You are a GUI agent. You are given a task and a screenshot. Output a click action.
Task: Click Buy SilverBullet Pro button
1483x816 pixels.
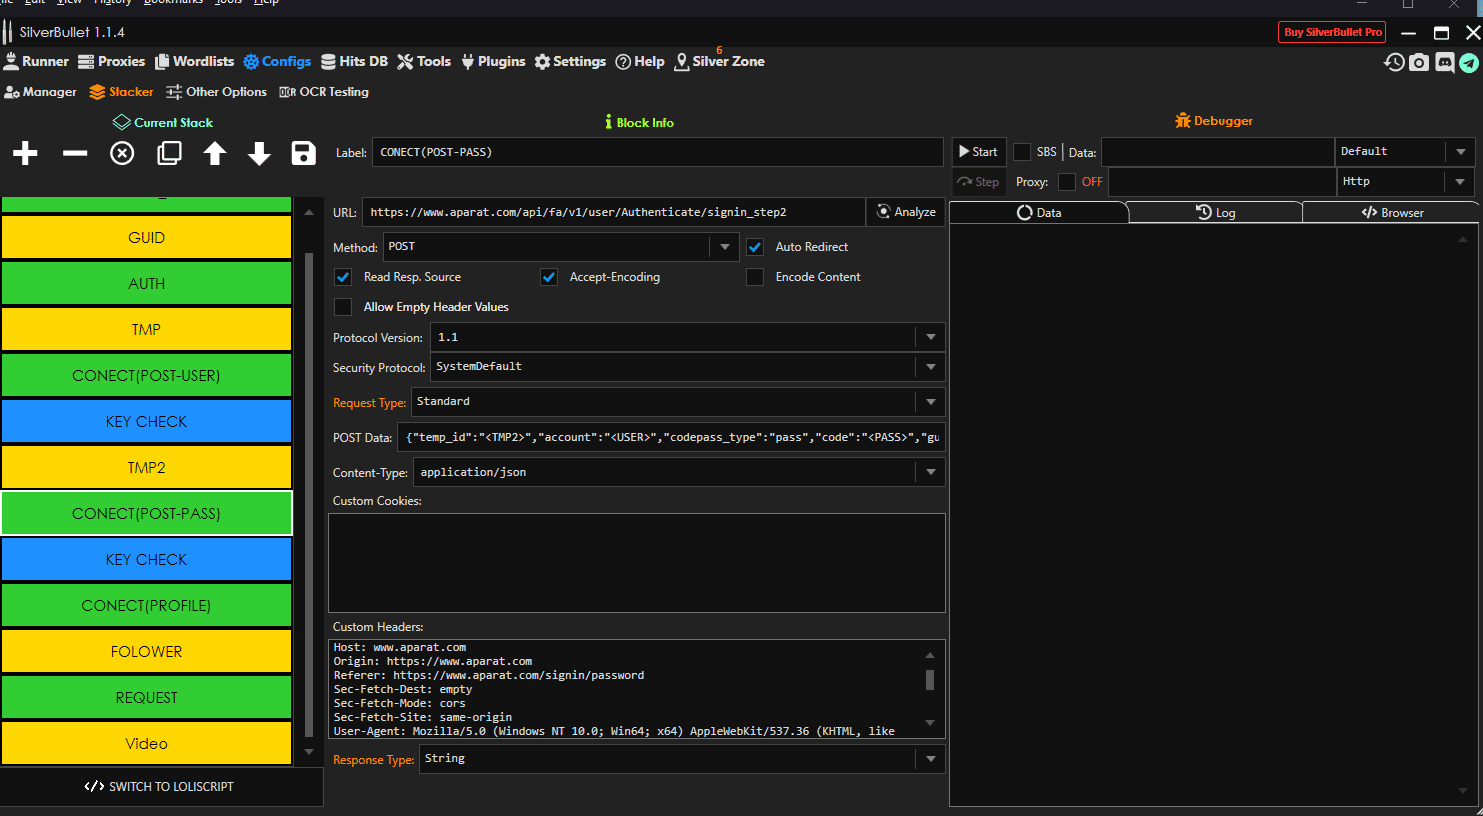click(x=1332, y=32)
